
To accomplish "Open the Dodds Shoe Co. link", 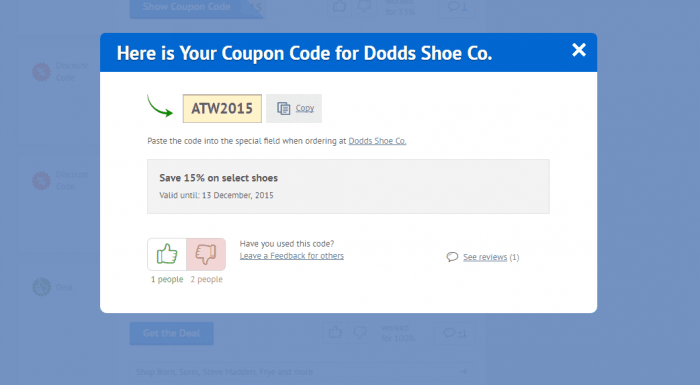I will 377,141.
